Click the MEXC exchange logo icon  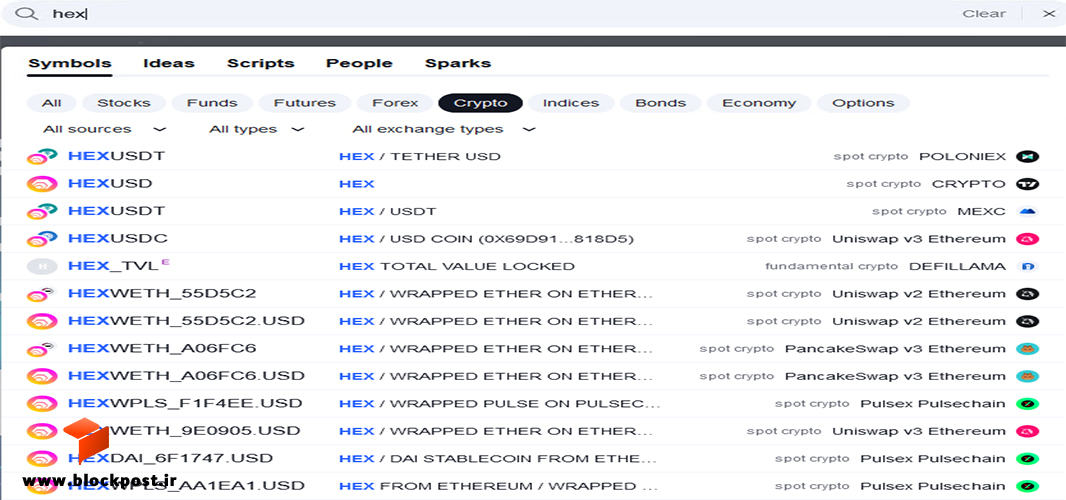pyautogui.click(x=1028, y=212)
